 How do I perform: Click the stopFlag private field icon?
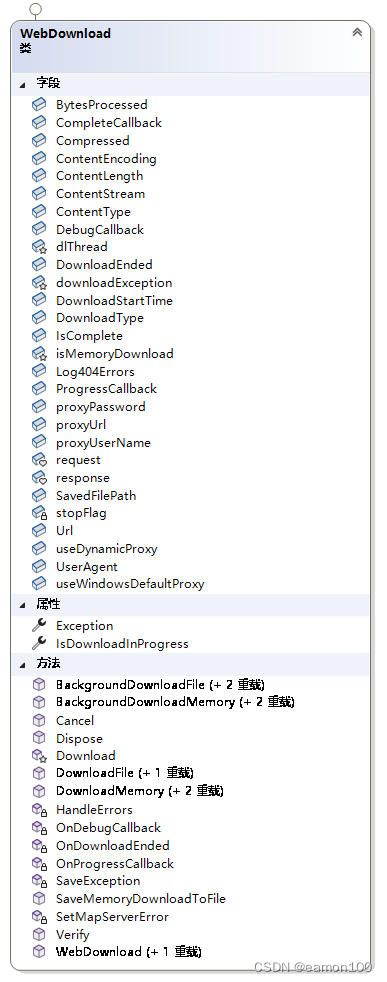(x=39, y=513)
